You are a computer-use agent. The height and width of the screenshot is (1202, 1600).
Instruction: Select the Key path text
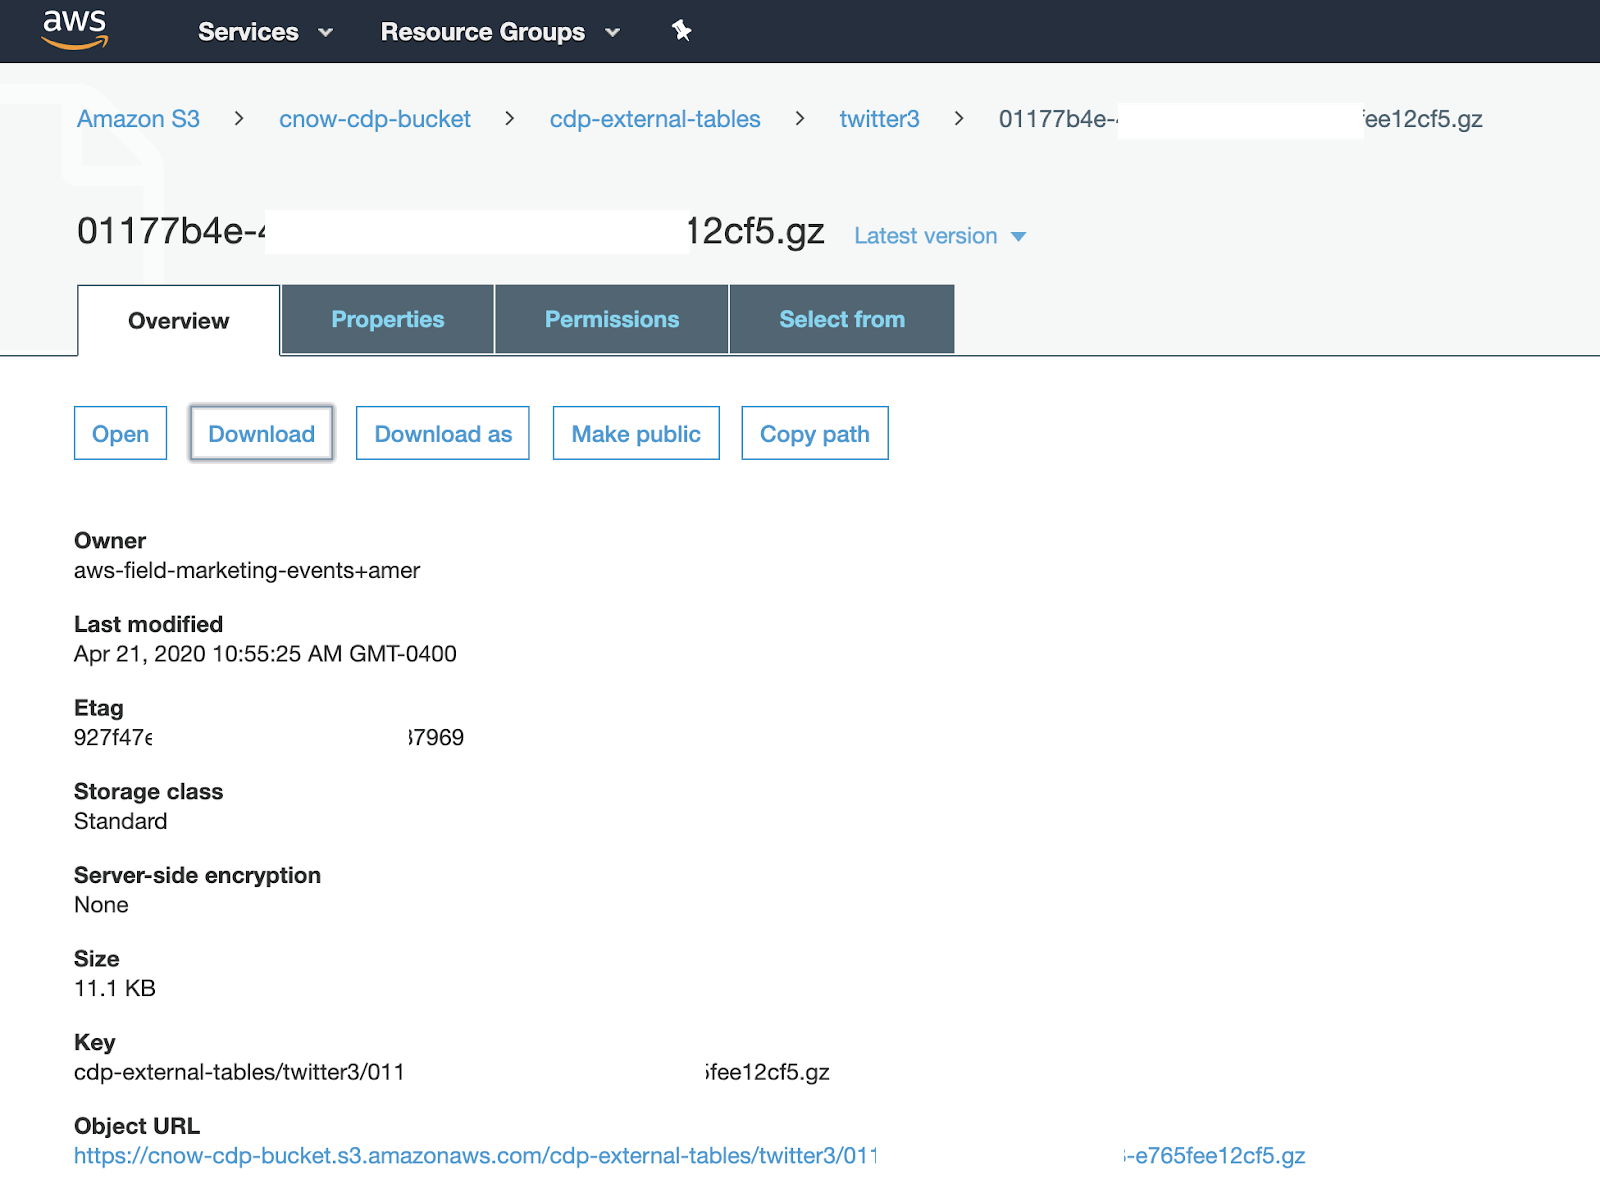point(452,1072)
